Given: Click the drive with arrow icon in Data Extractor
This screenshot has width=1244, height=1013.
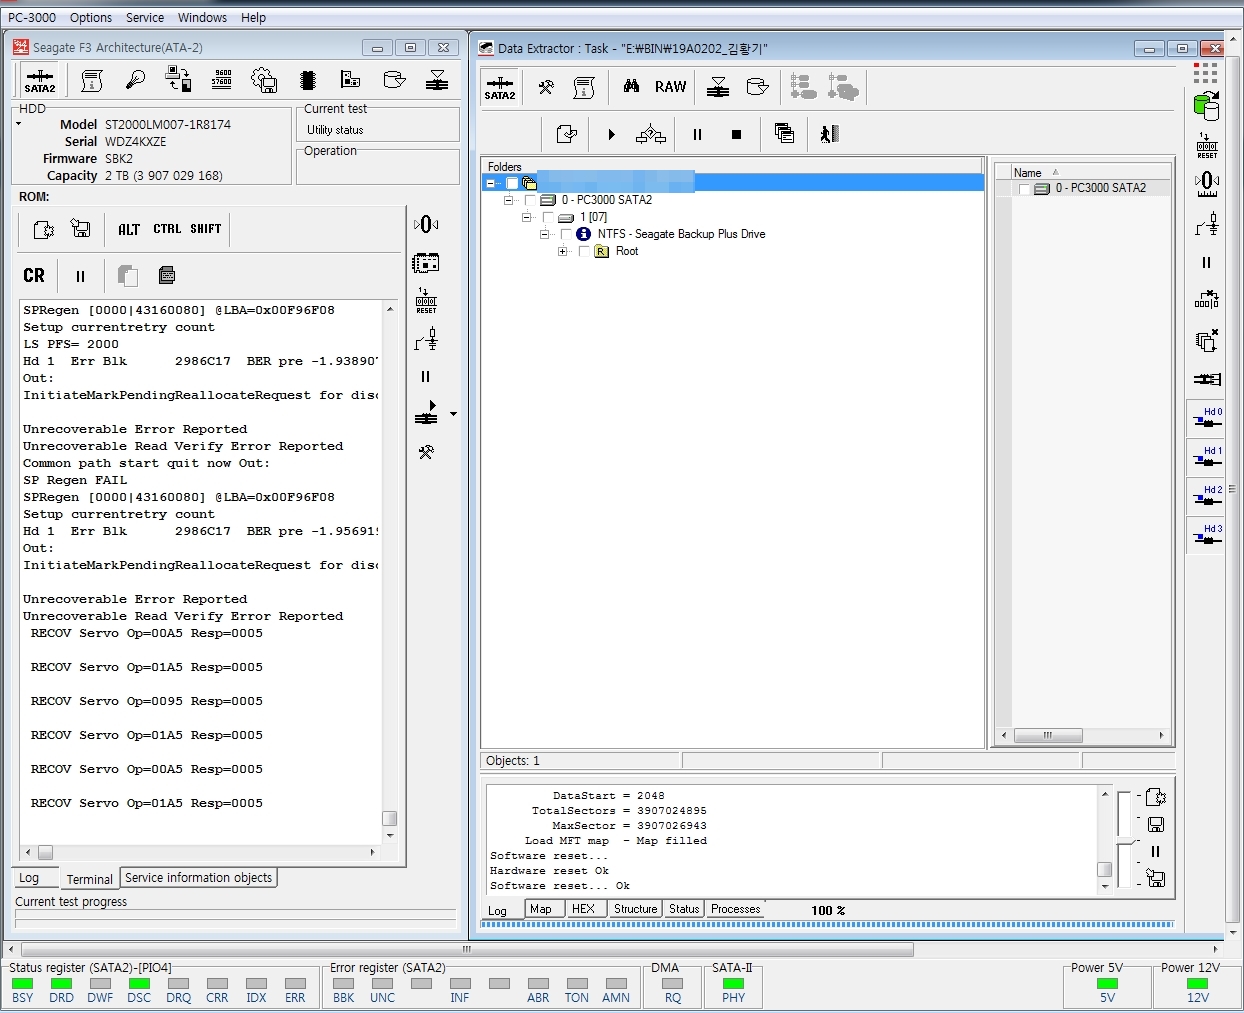Looking at the screenshot, I should 758,87.
